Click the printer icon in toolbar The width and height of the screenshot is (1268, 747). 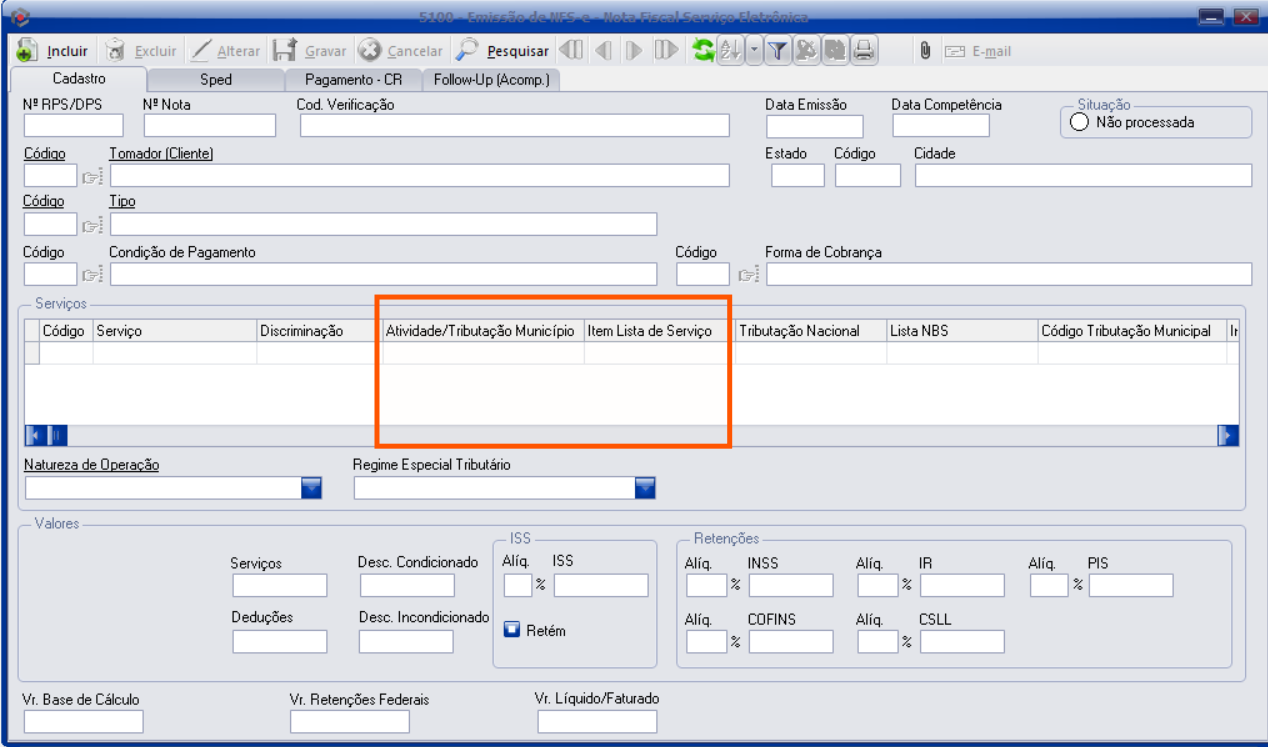click(x=863, y=50)
